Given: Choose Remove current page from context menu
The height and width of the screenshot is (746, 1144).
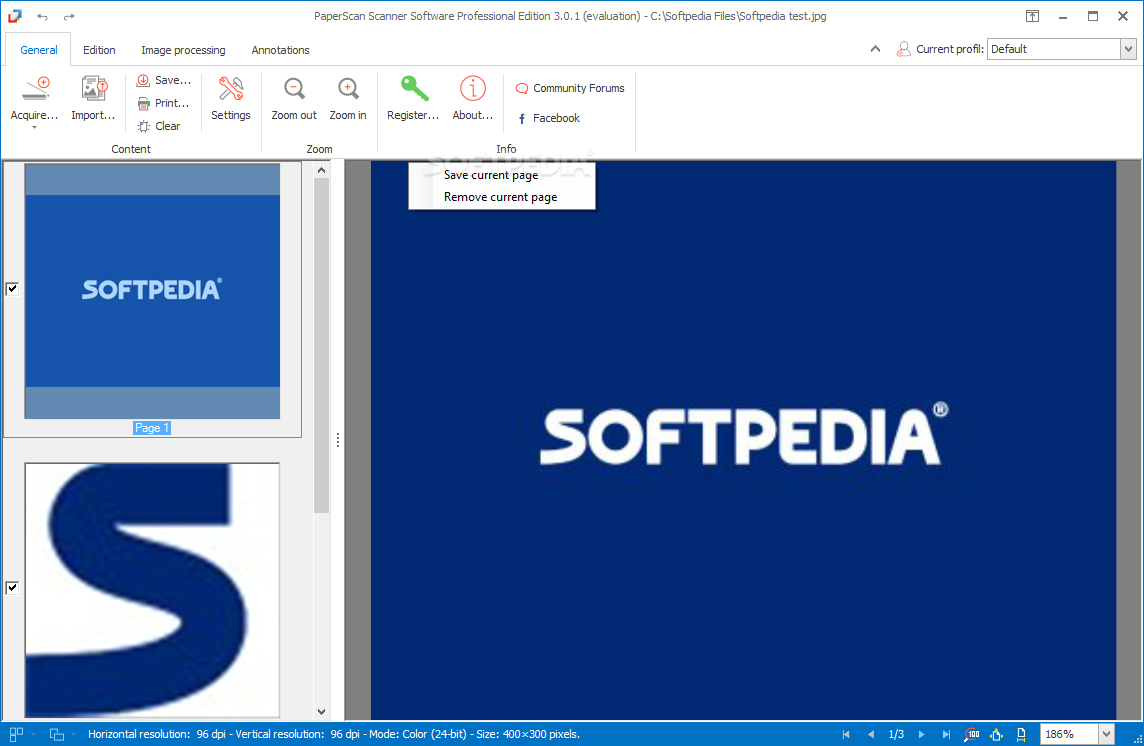Looking at the screenshot, I should 502,197.
